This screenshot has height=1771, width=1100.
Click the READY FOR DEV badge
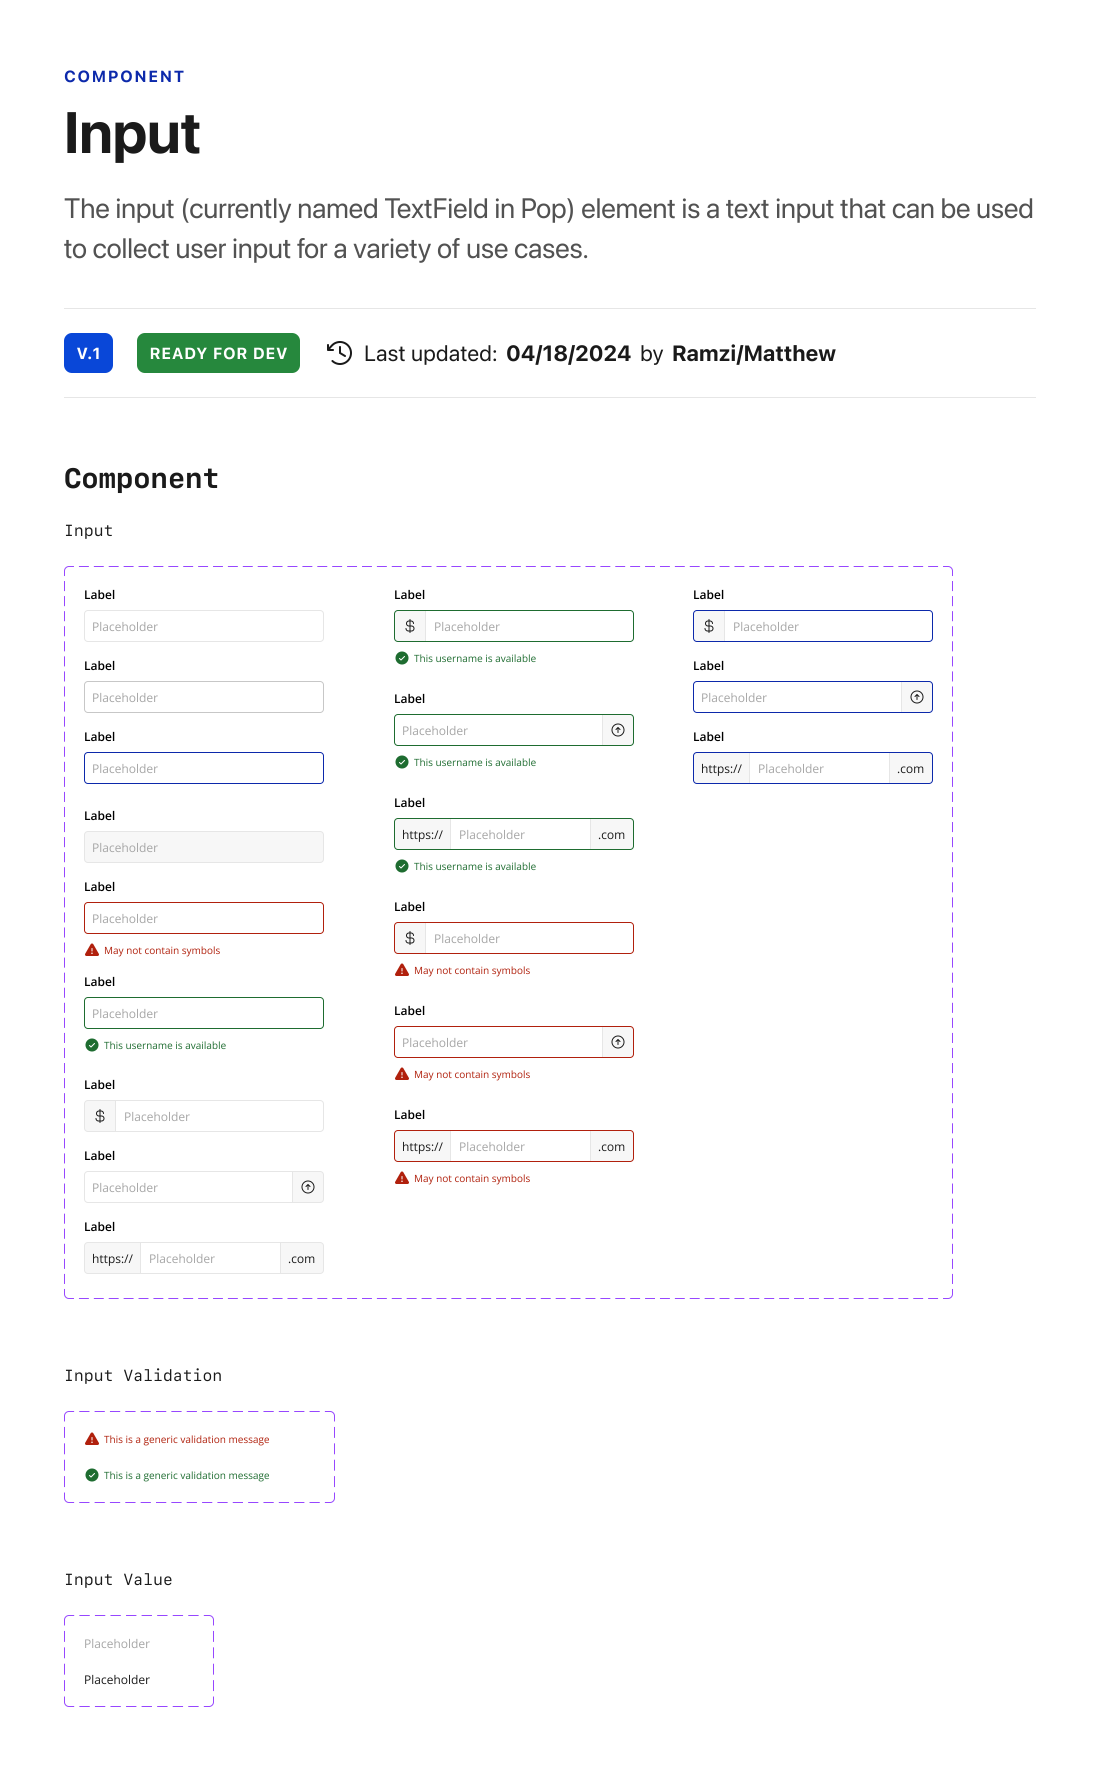[x=218, y=353]
